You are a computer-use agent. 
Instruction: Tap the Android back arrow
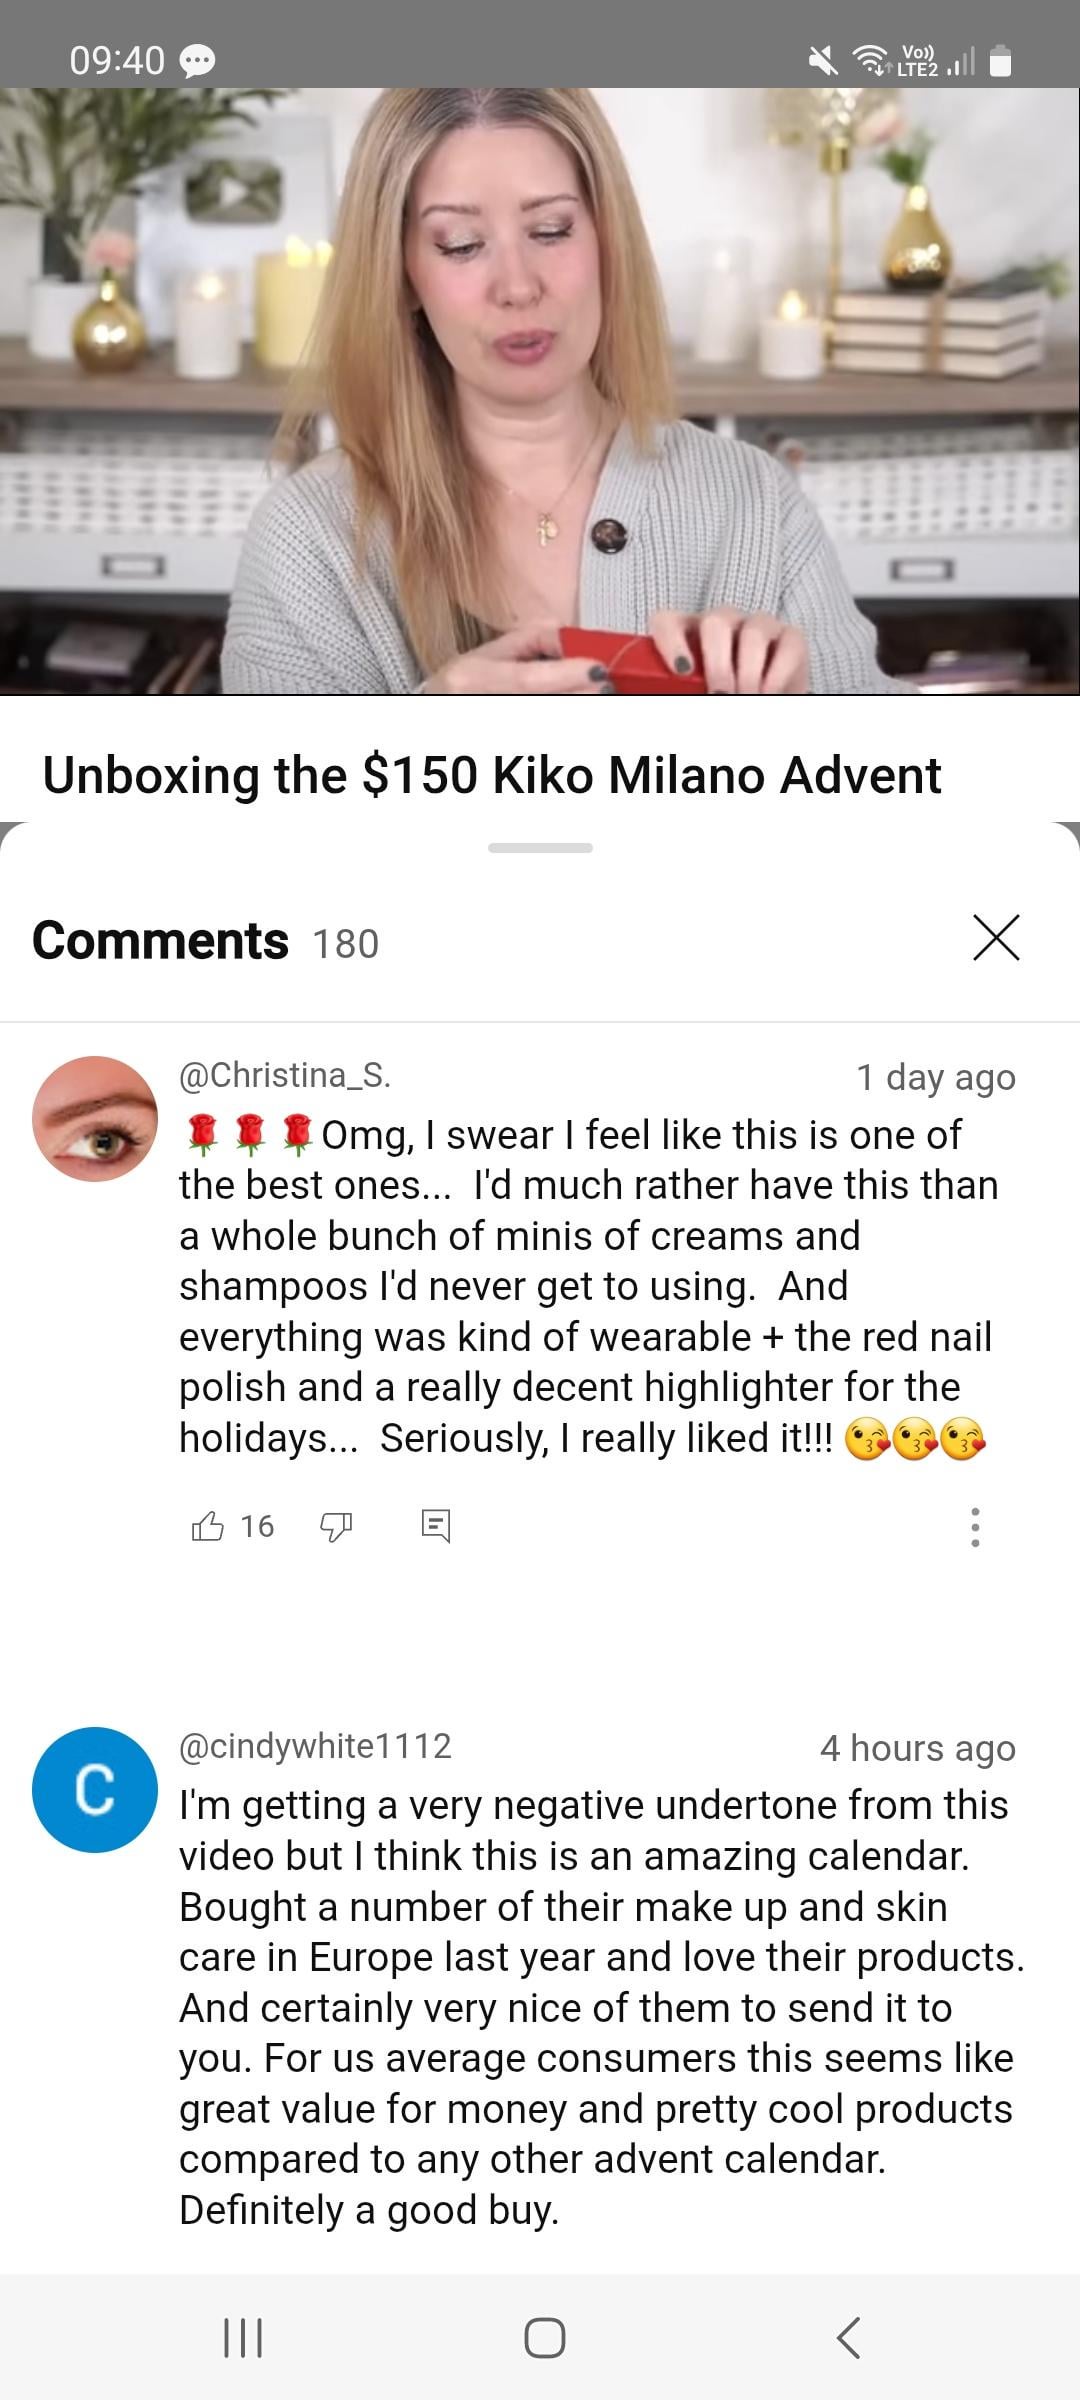tap(848, 2338)
